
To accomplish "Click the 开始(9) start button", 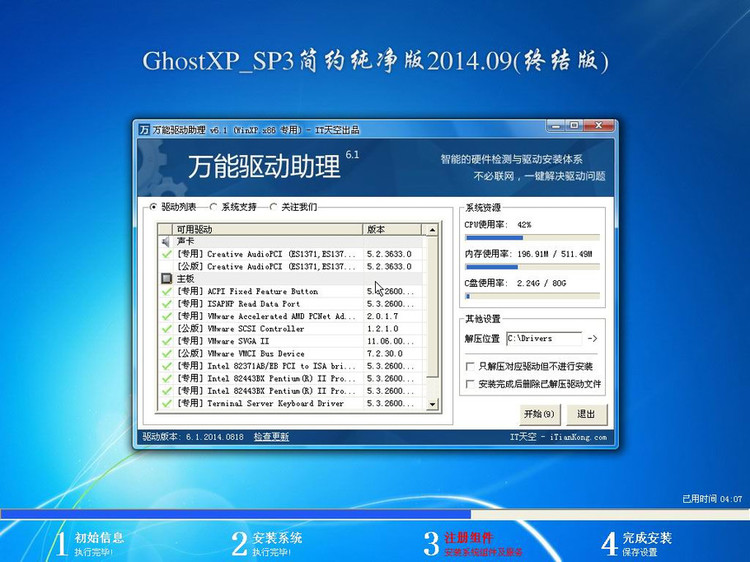I will click(x=539, y=414).
